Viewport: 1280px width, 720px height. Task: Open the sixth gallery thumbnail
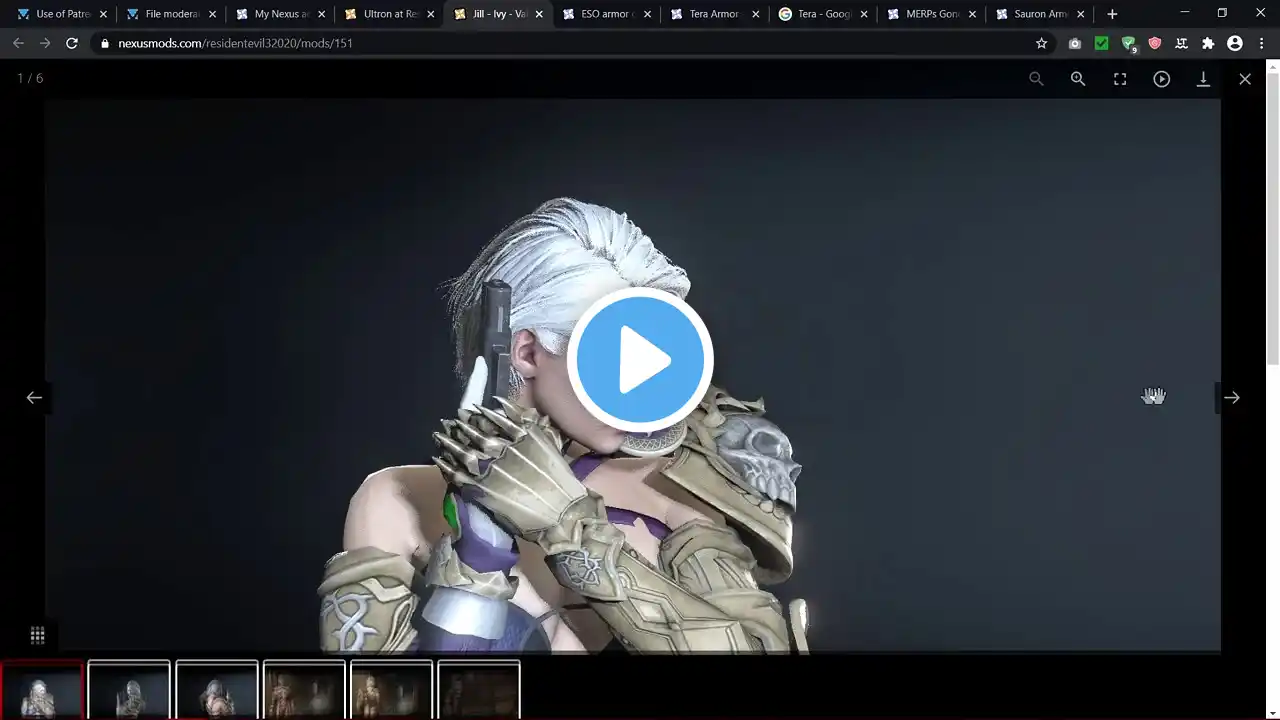[x=479, y=690]
